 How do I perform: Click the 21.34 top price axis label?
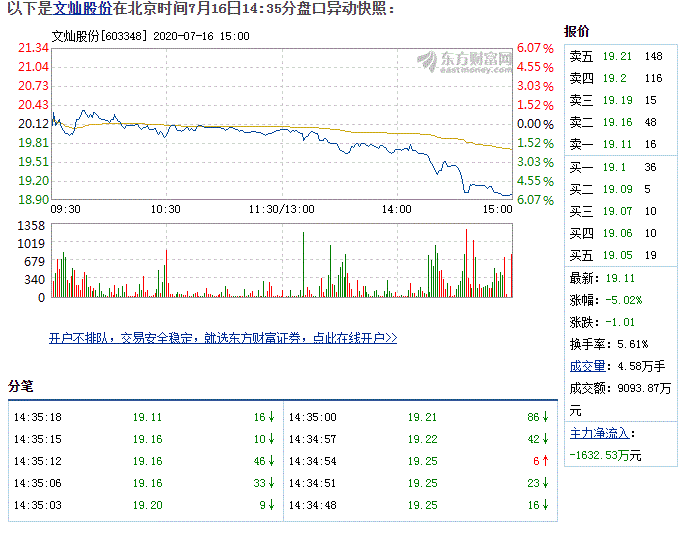click(x=33, y=48)
